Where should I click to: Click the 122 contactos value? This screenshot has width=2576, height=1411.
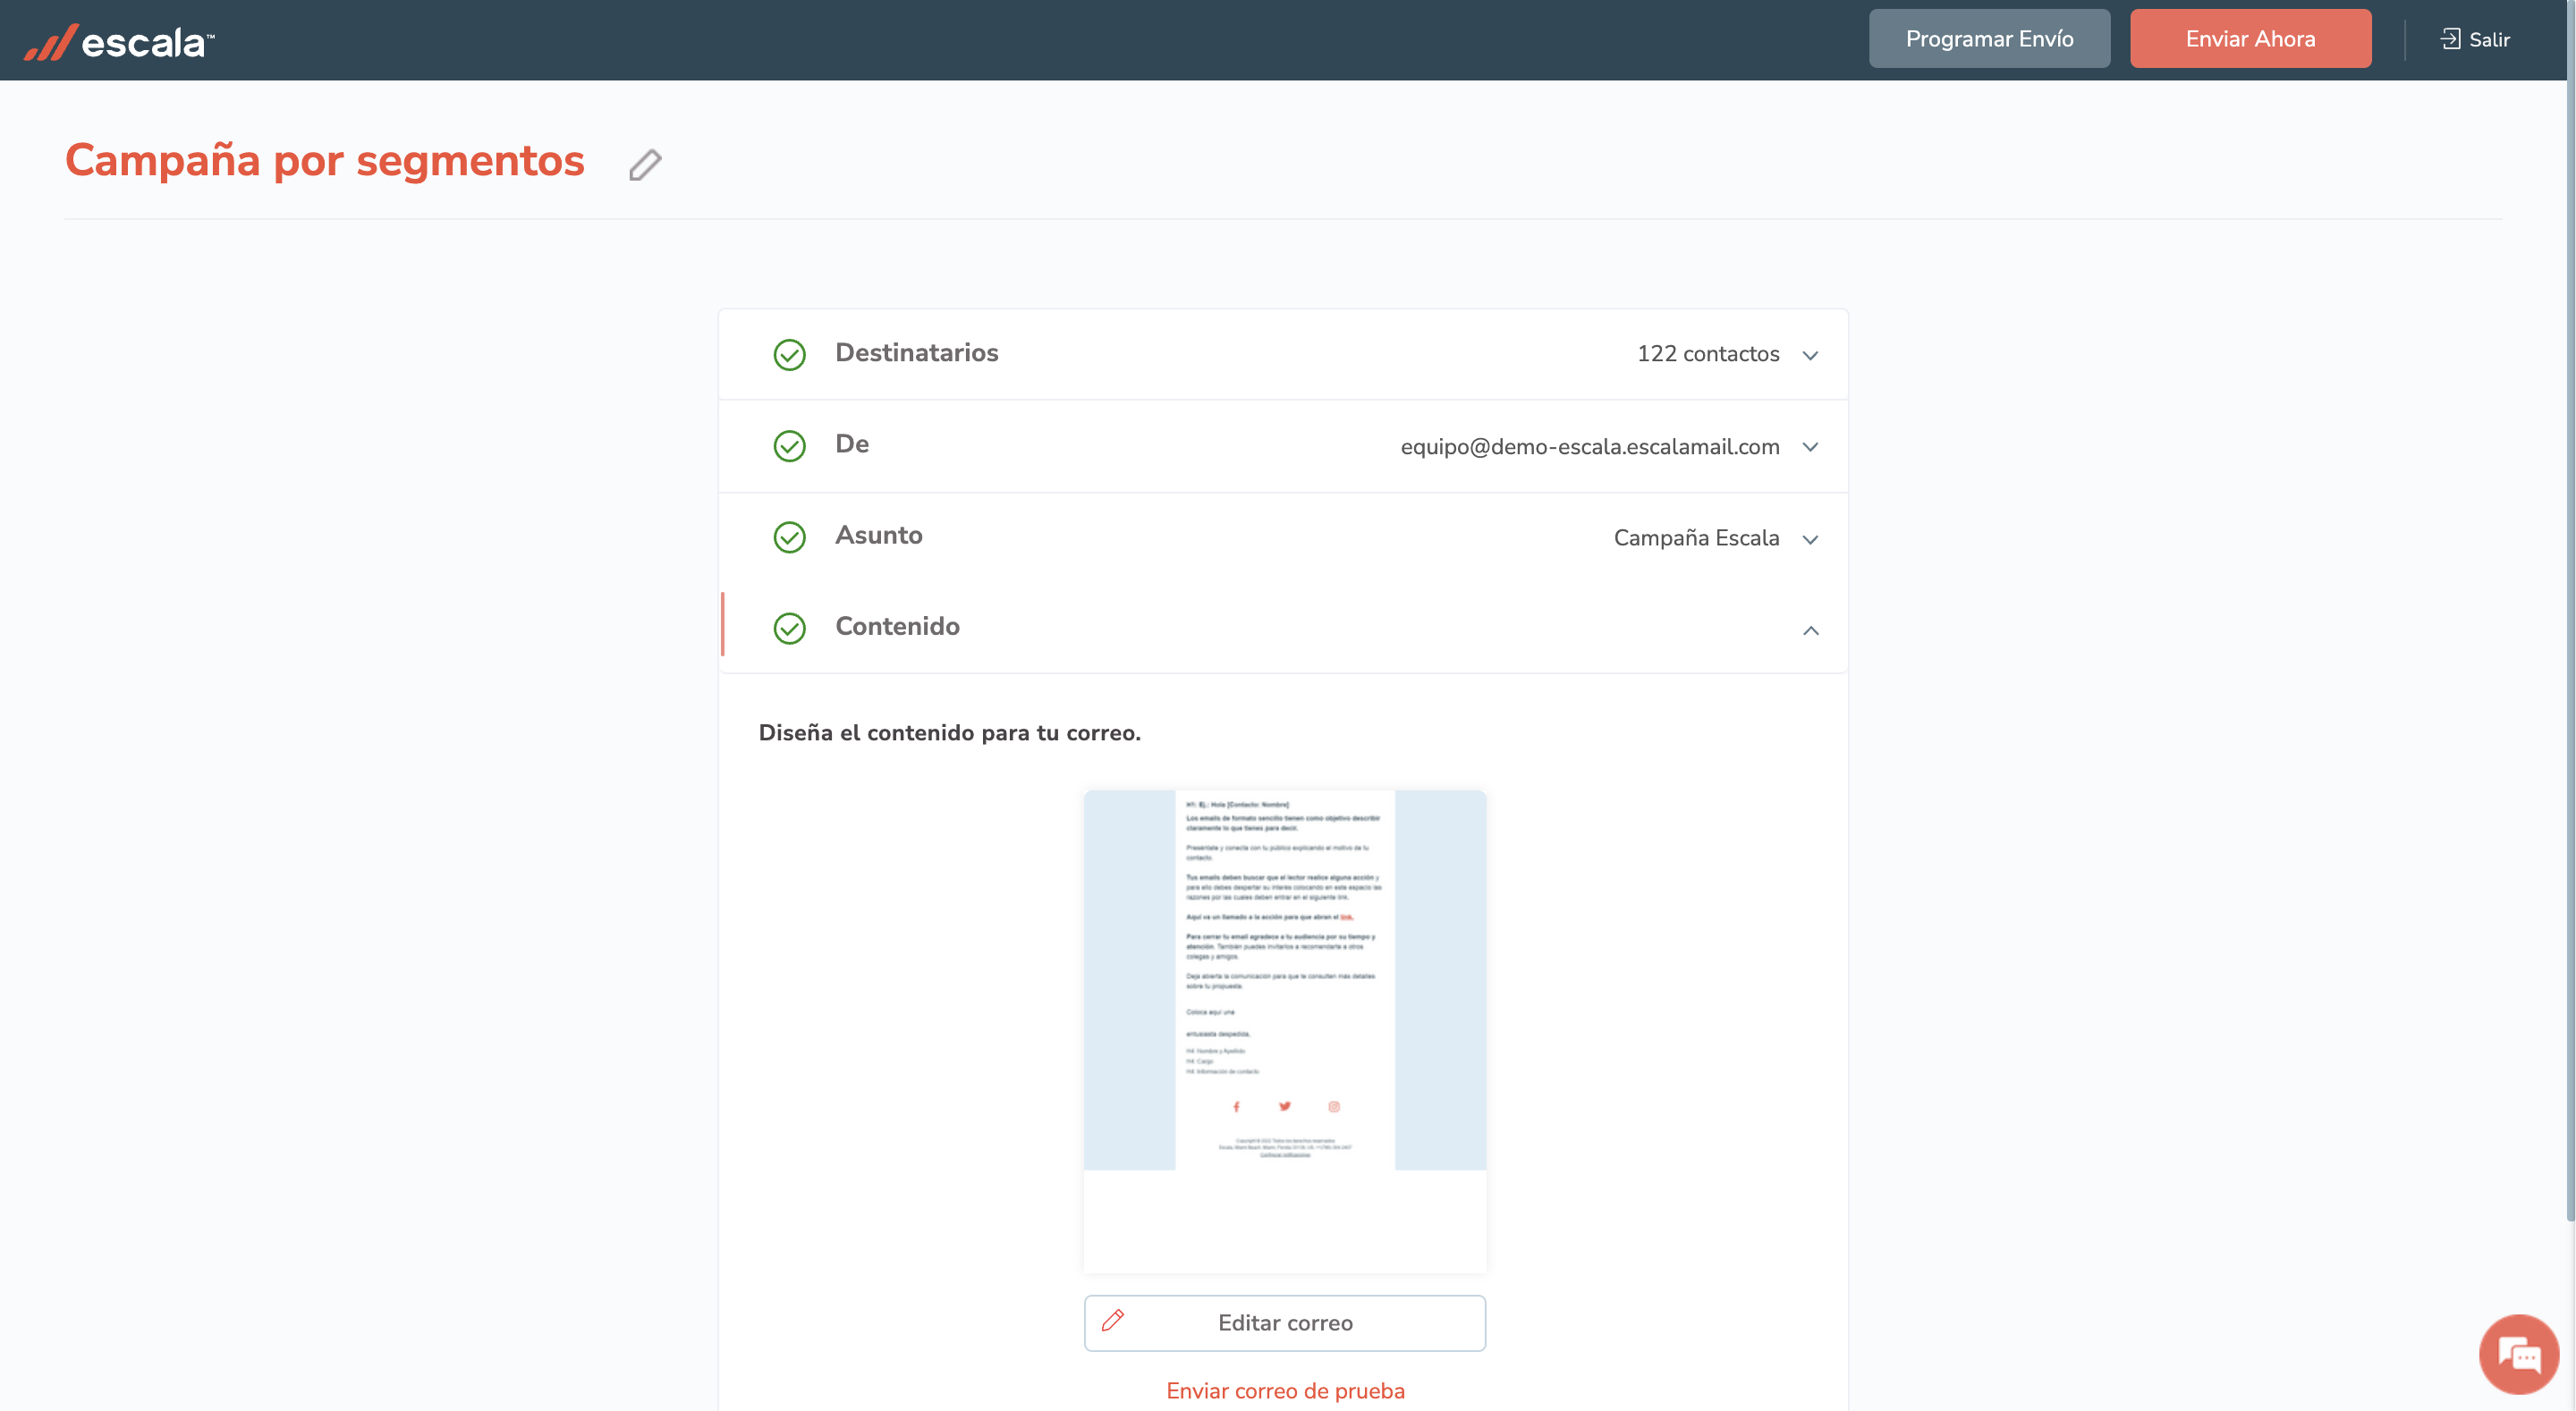click(1708, 354)
